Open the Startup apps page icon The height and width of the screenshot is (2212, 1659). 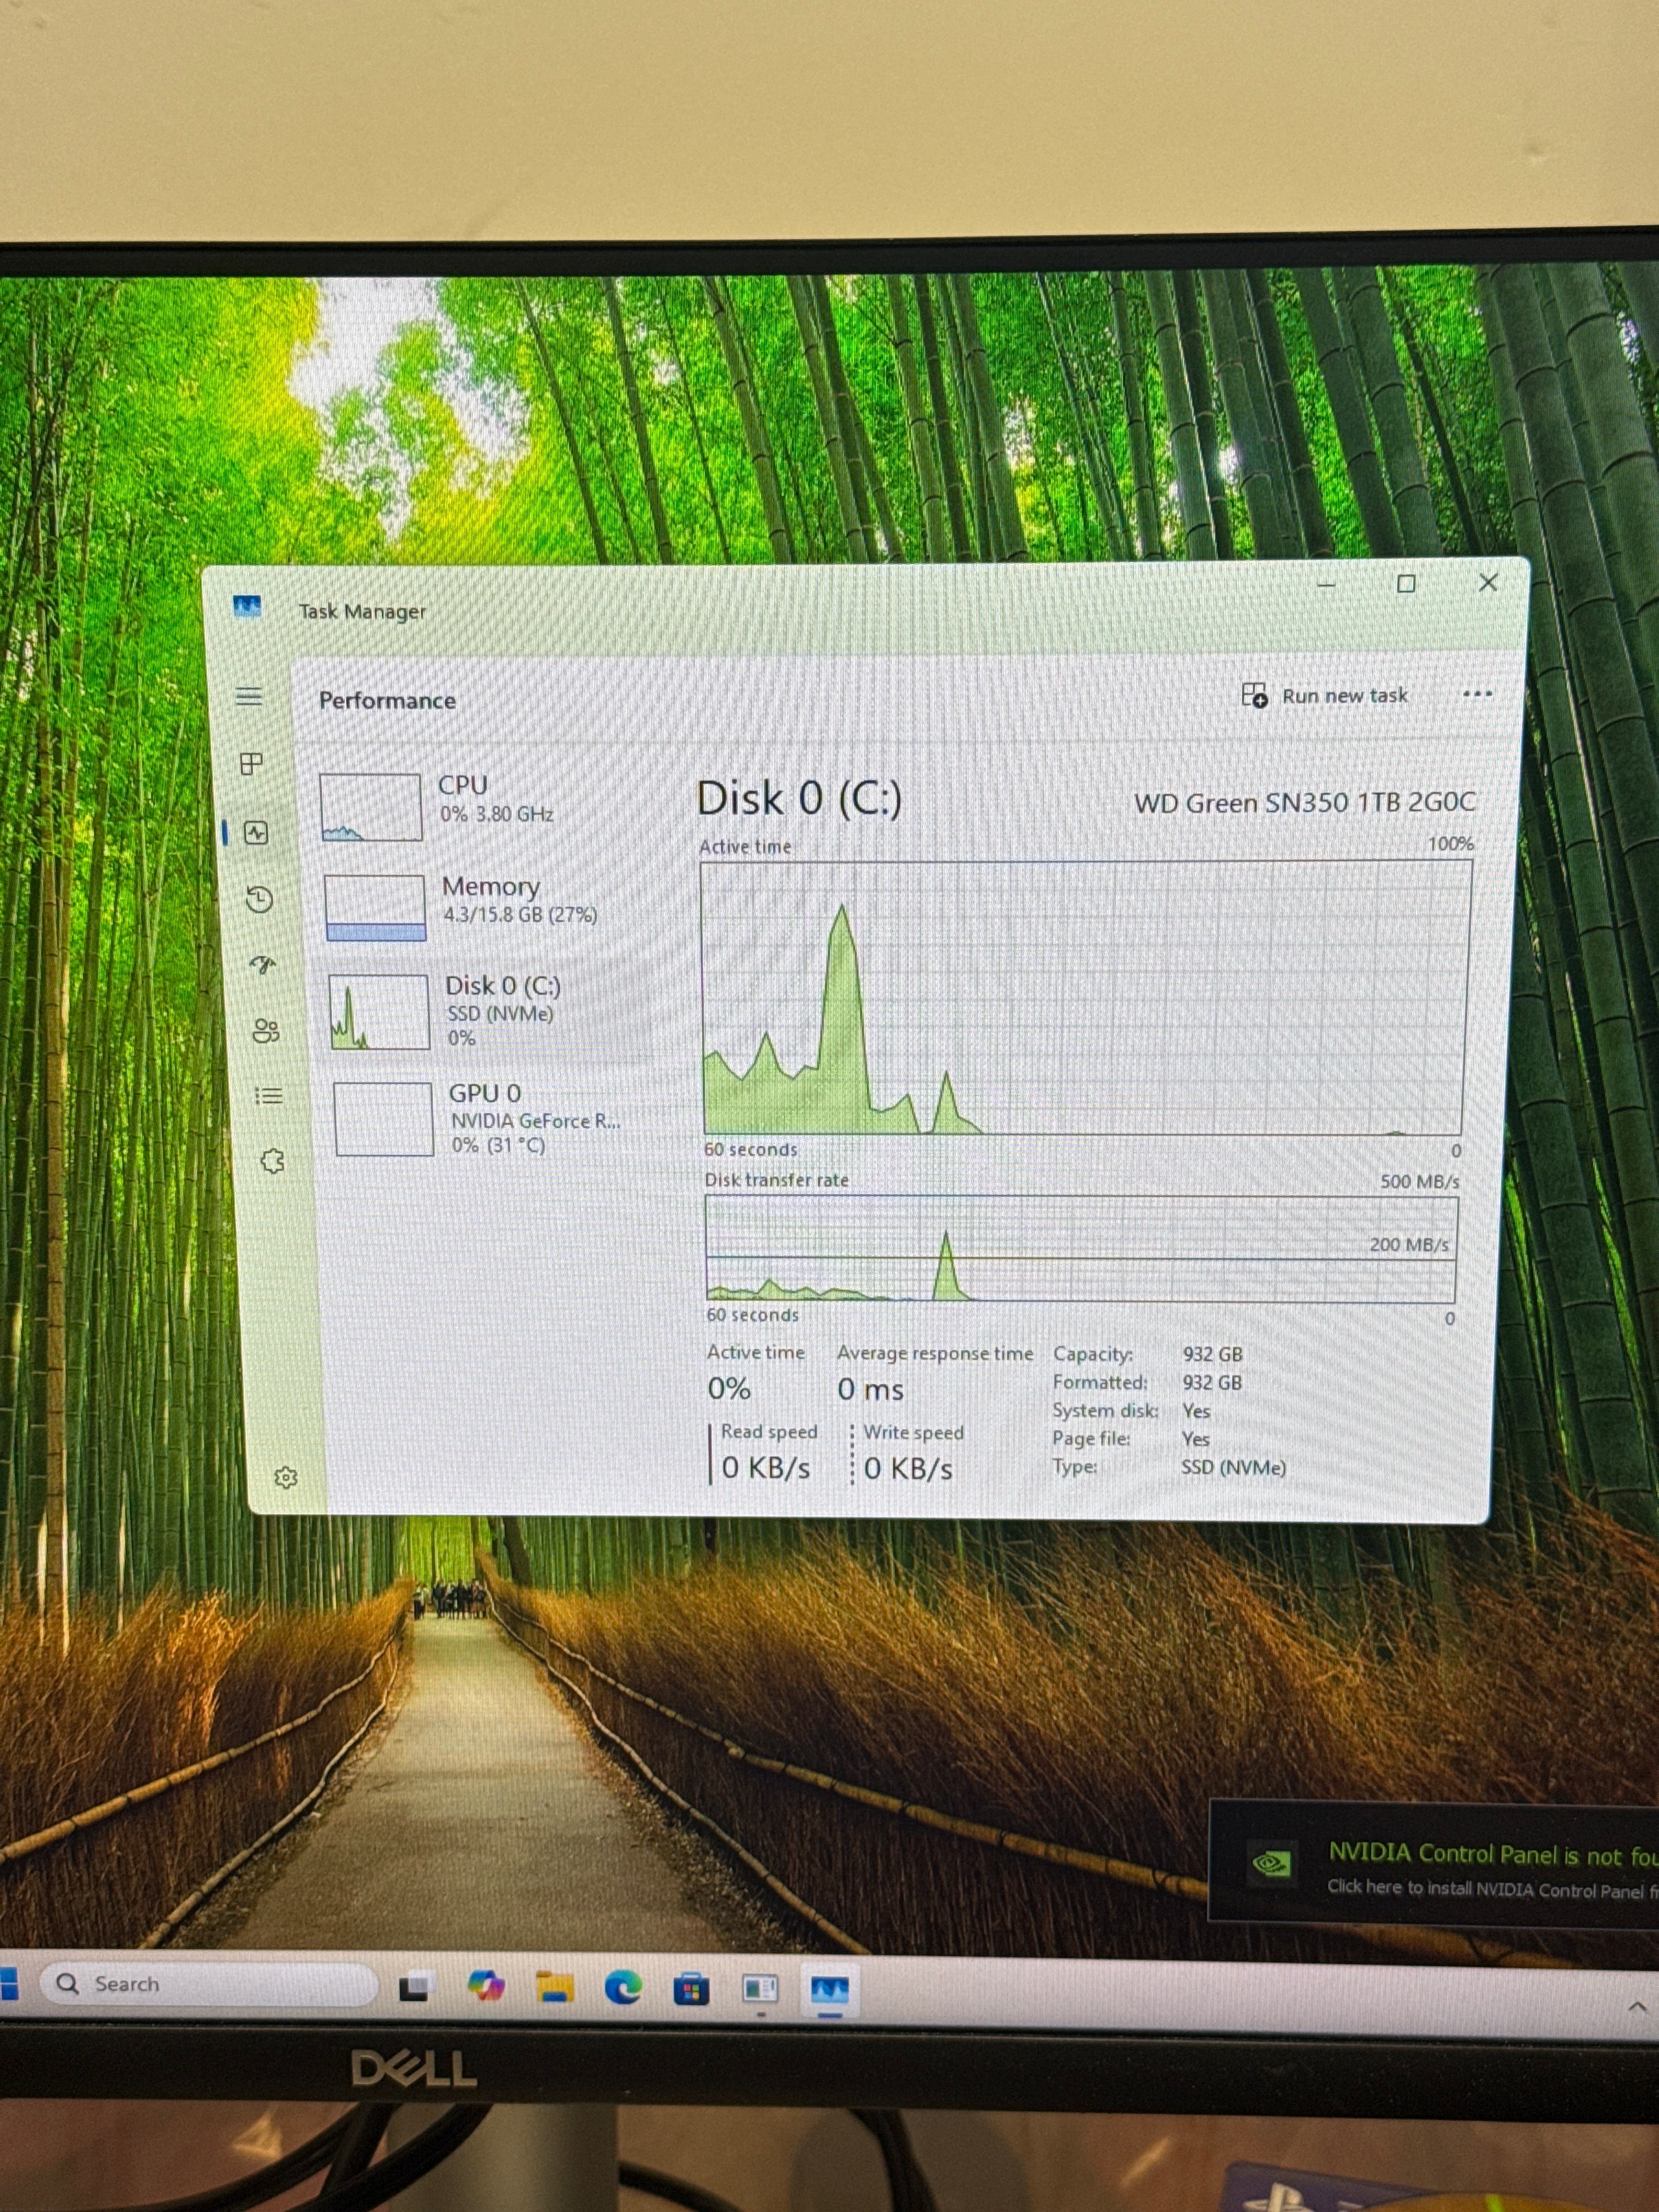click(x=263, y=964)
